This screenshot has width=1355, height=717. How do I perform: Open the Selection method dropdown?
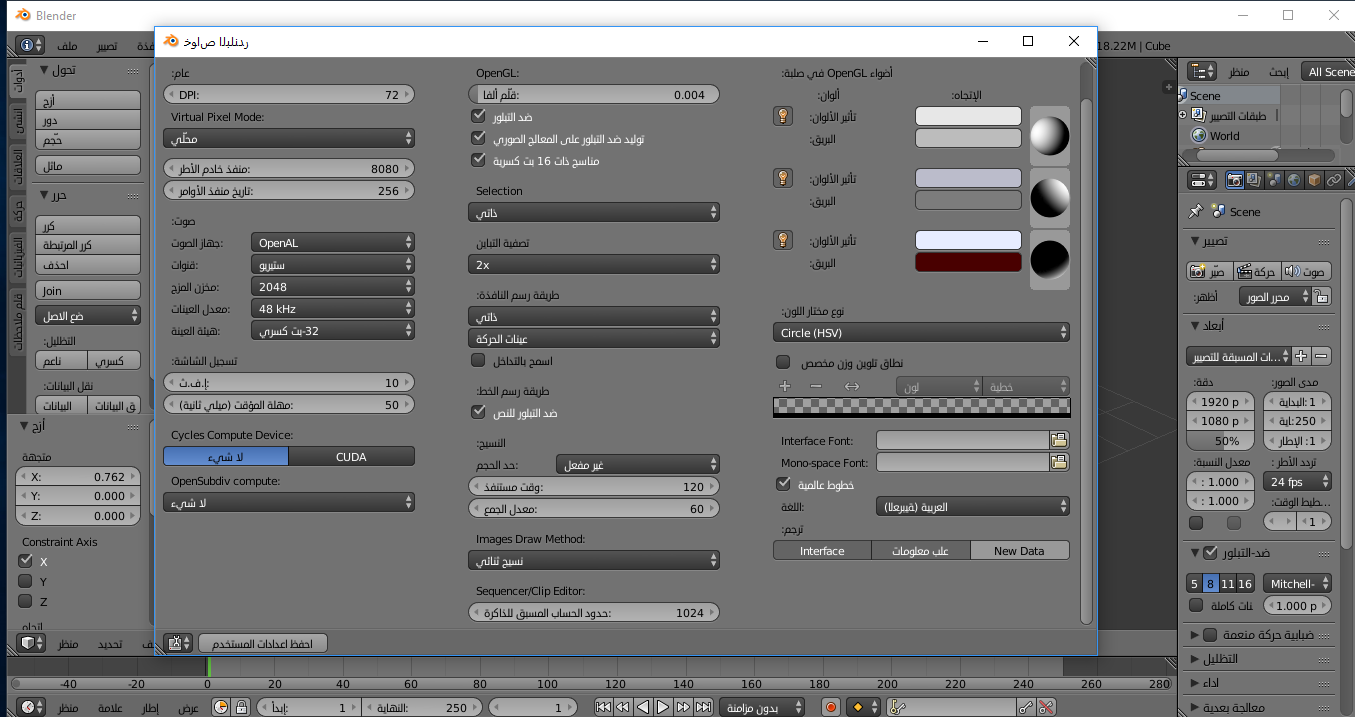[594, 212]
